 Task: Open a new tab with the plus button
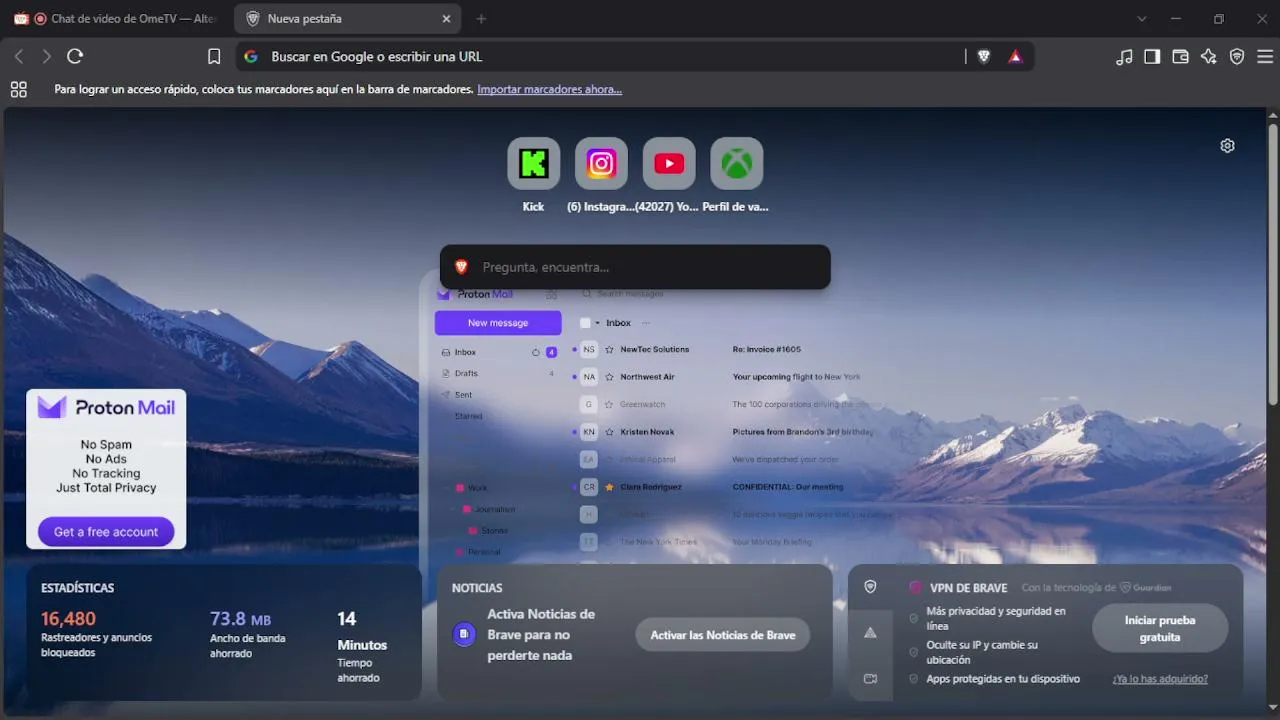(x=481, y=19)
